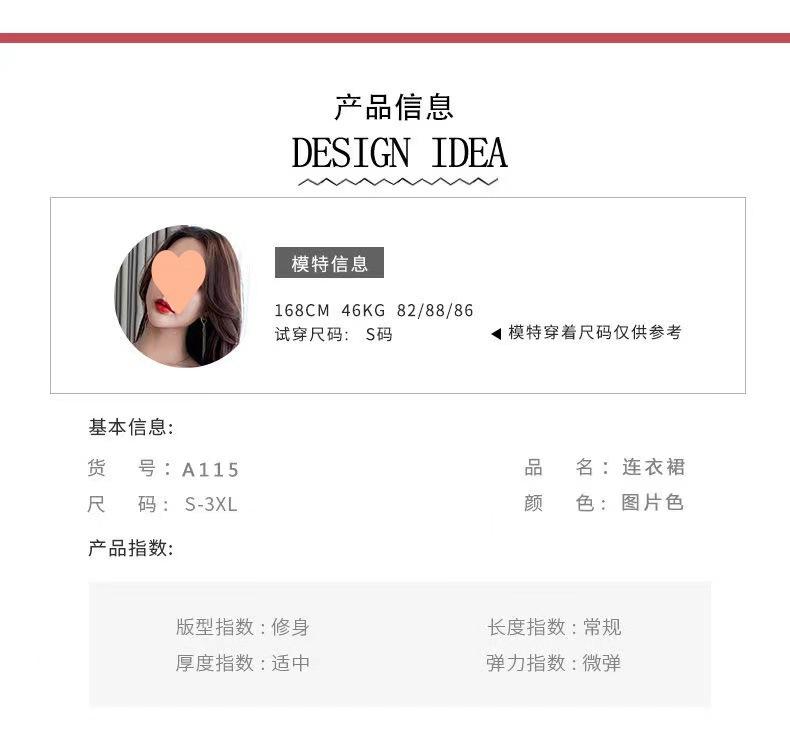The image size is (790, 730).
Task: Click 弹力指数：微弹 in the gray panel
Action: pos(554,663)
